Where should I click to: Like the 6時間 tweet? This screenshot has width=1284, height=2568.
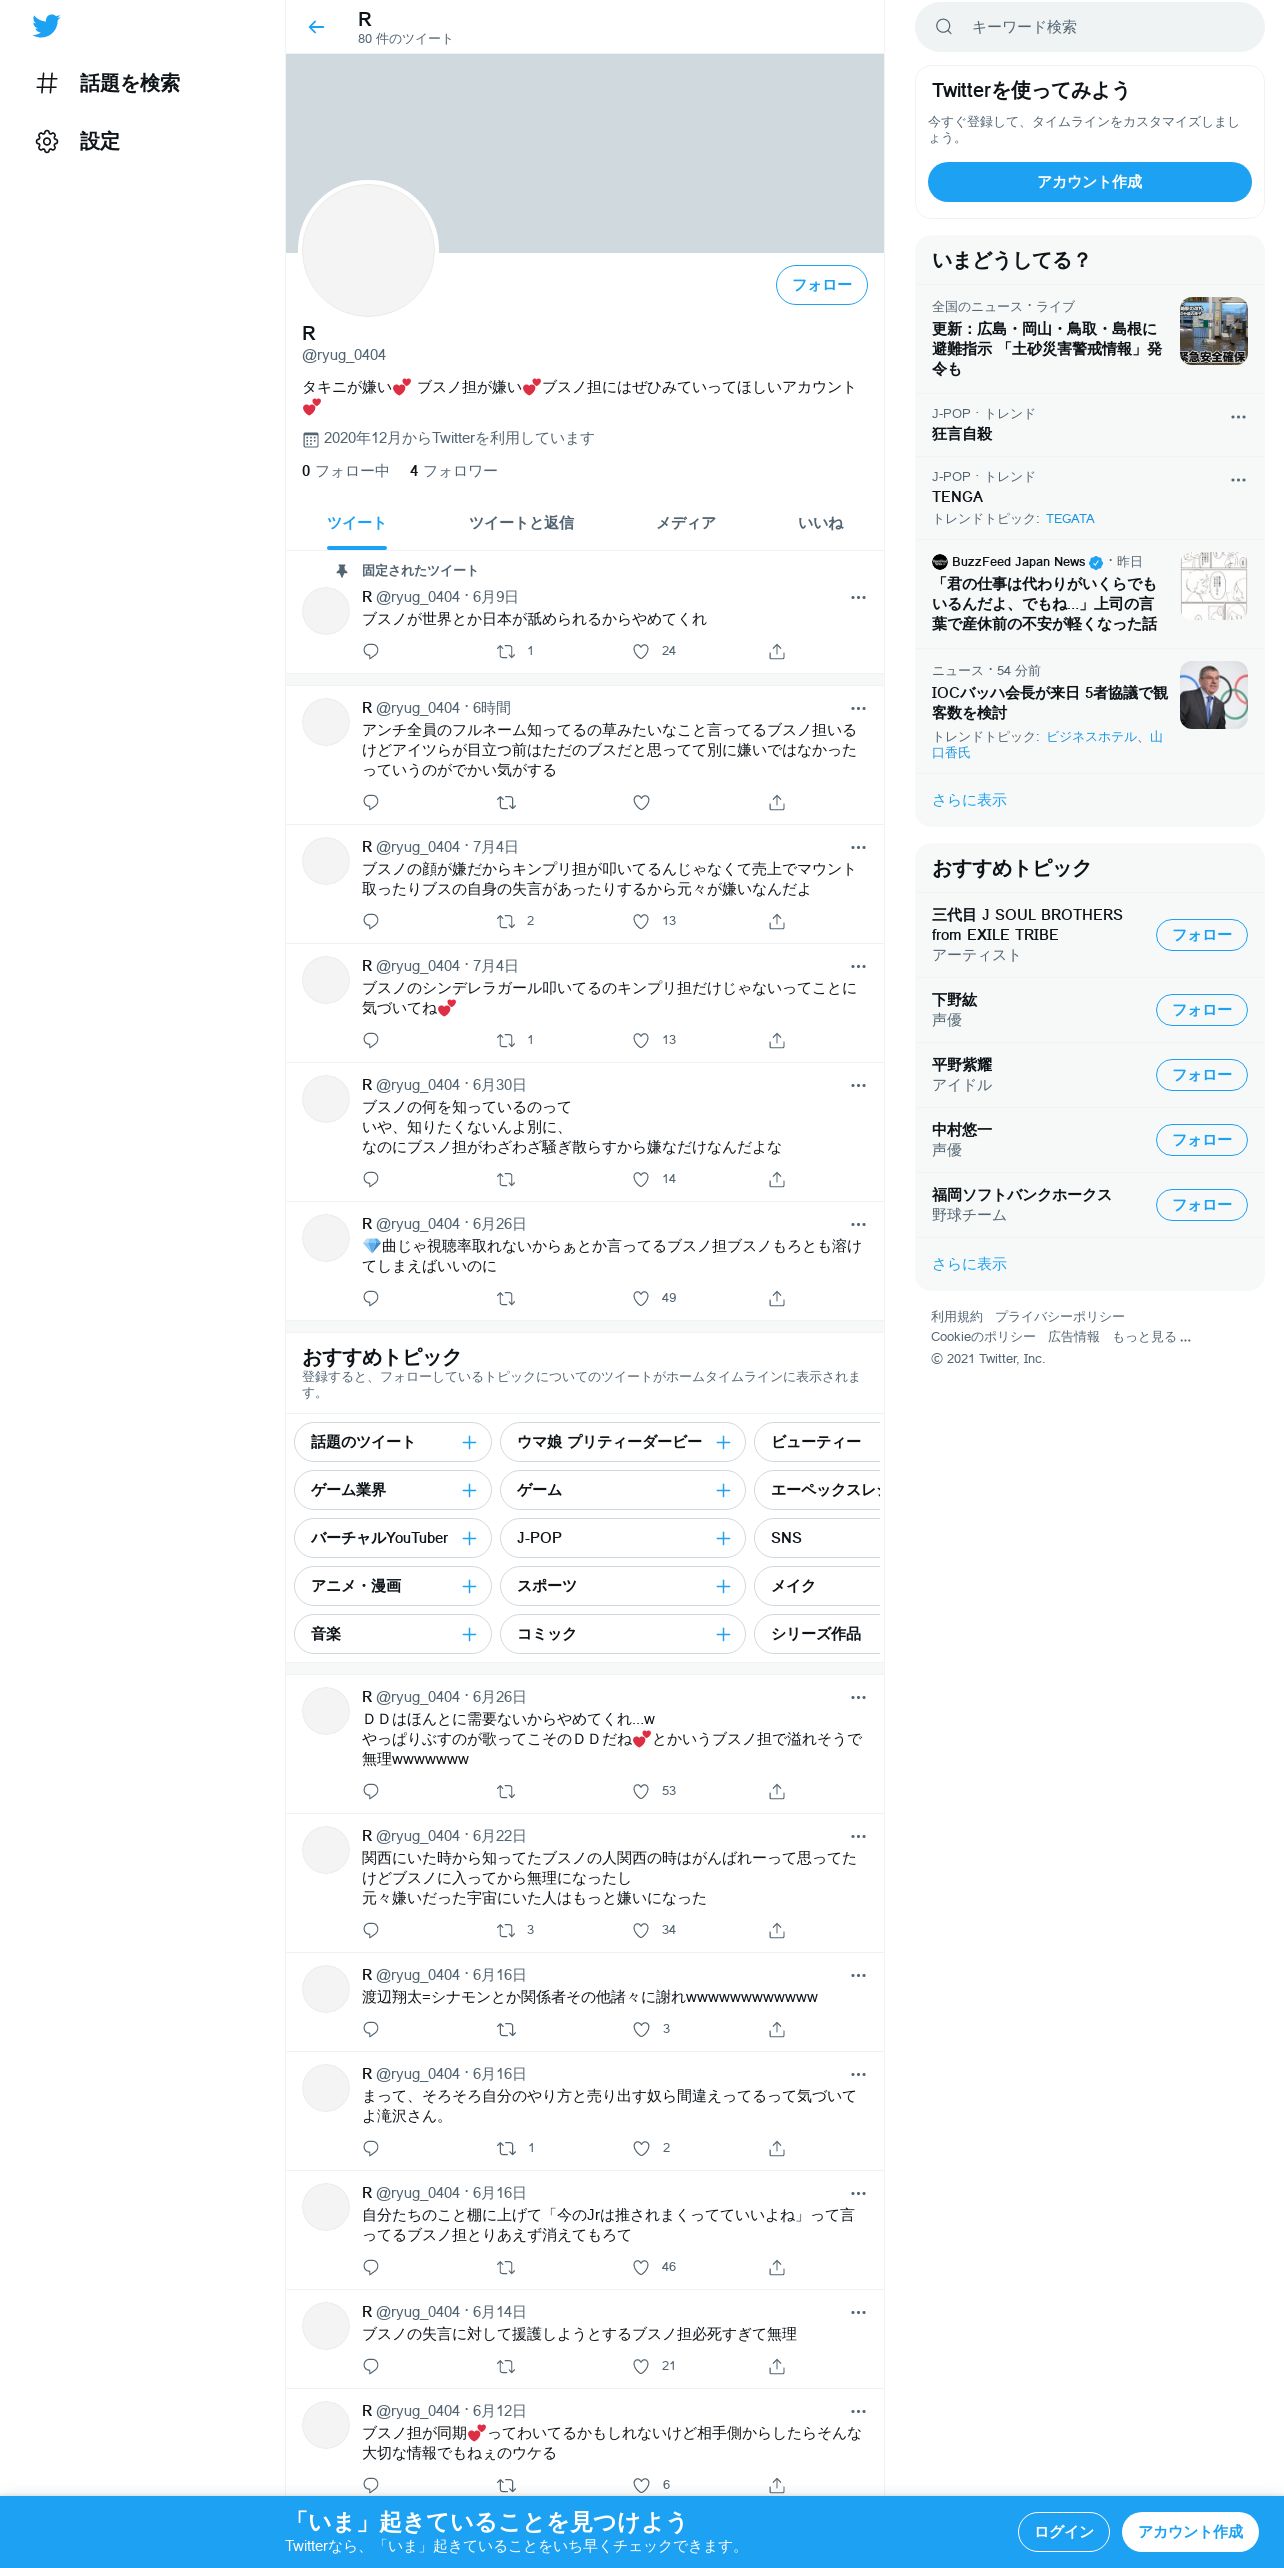641,802
